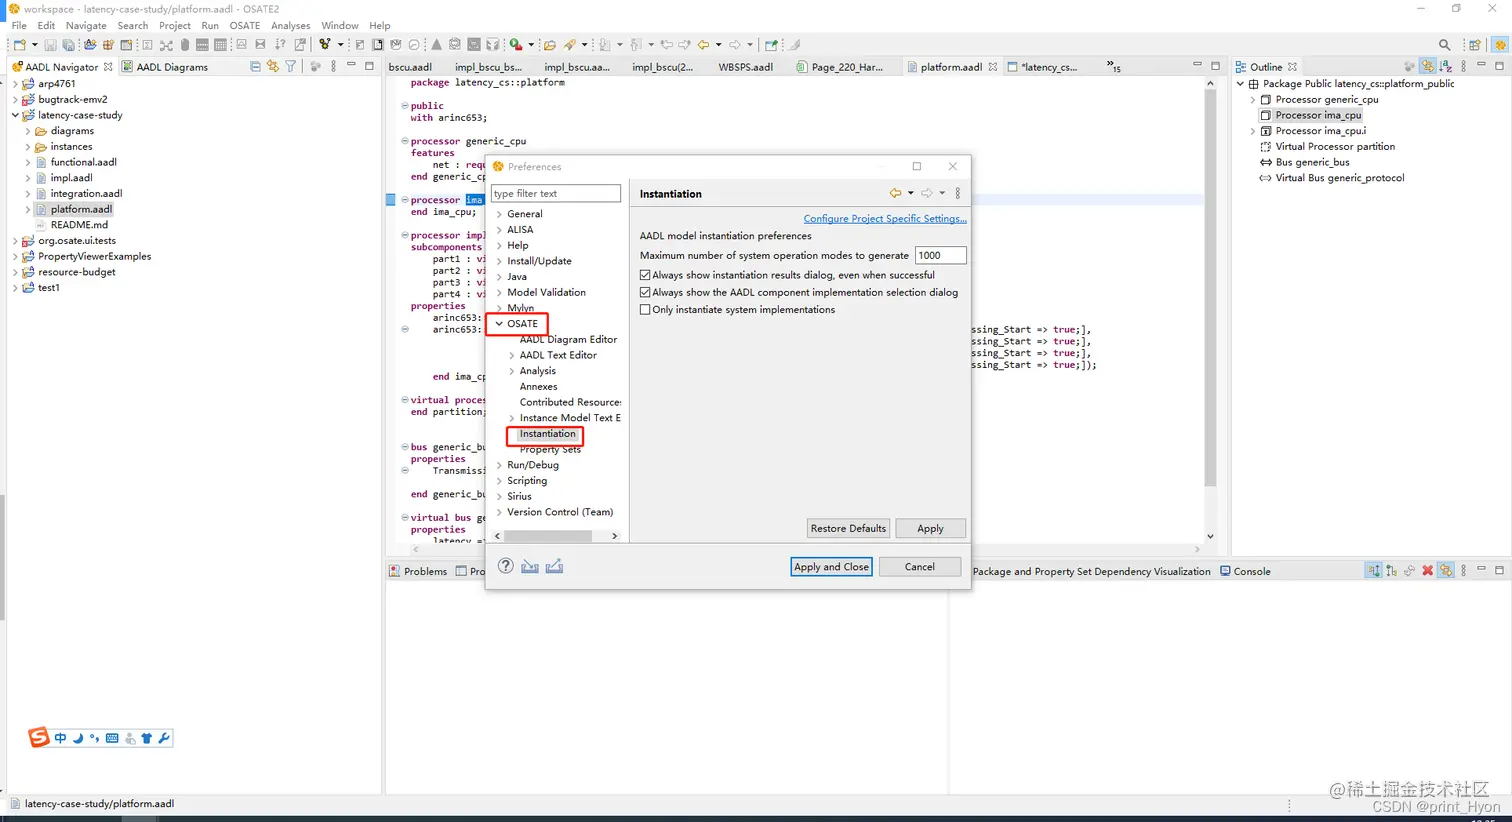
Task: Expand General preferences node
Action: (x=499, y=214)
